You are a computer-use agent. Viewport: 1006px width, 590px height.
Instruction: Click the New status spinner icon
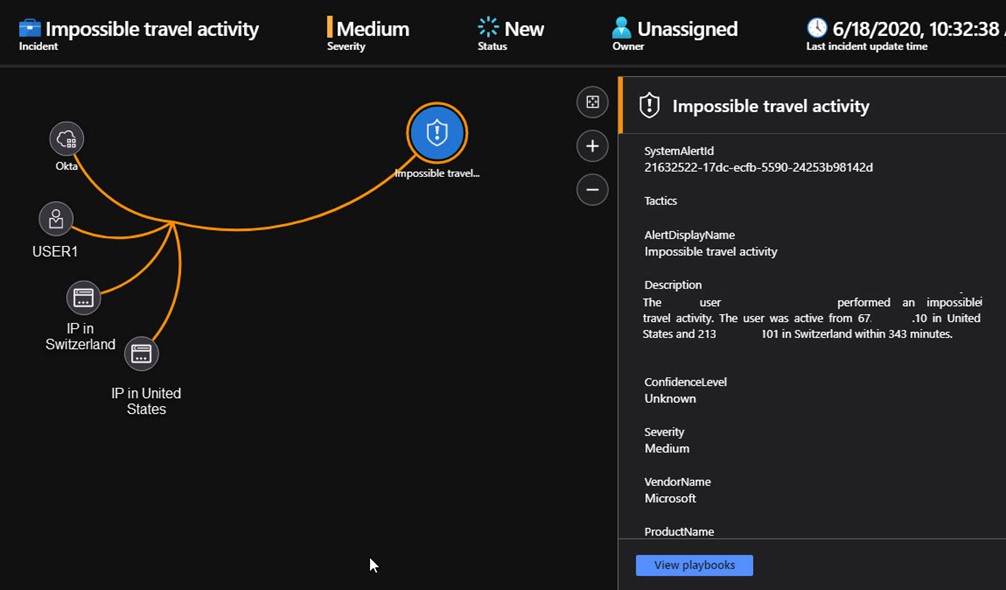tap(488, 28)
